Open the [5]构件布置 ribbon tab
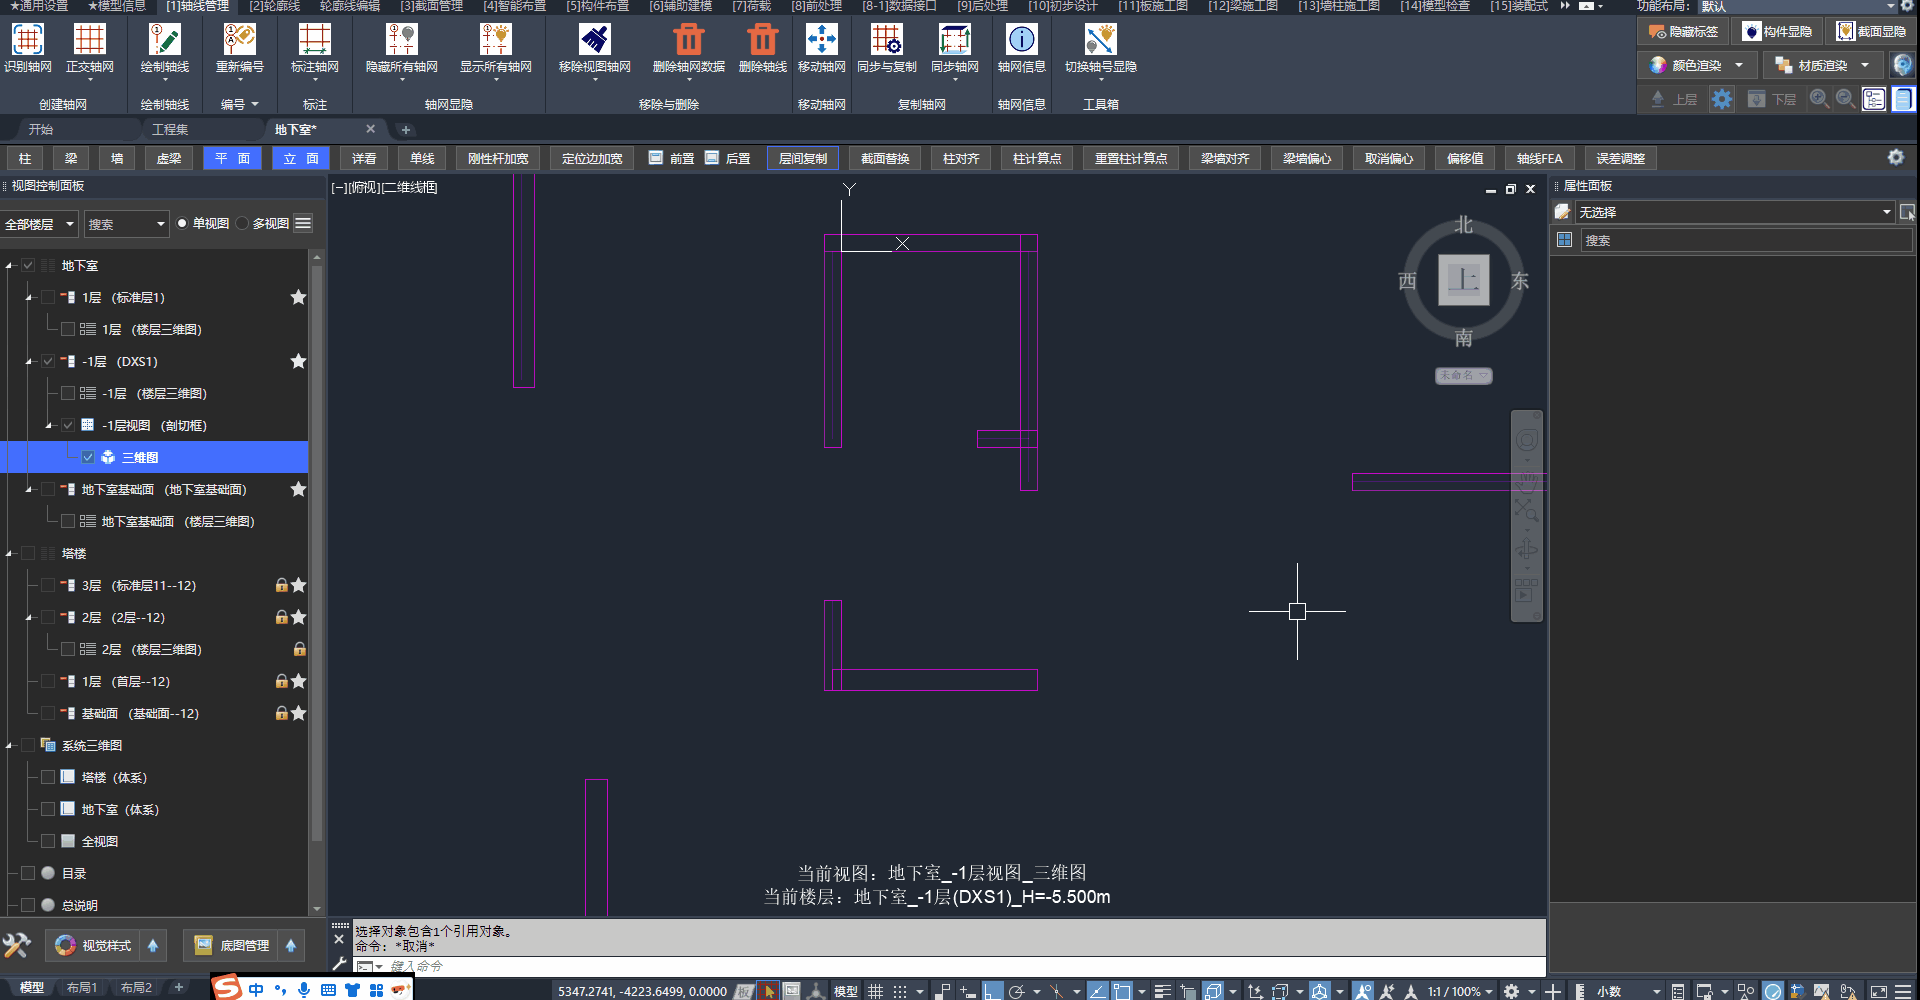This screenshot has height=1000, width=1920. click(597, 6)
